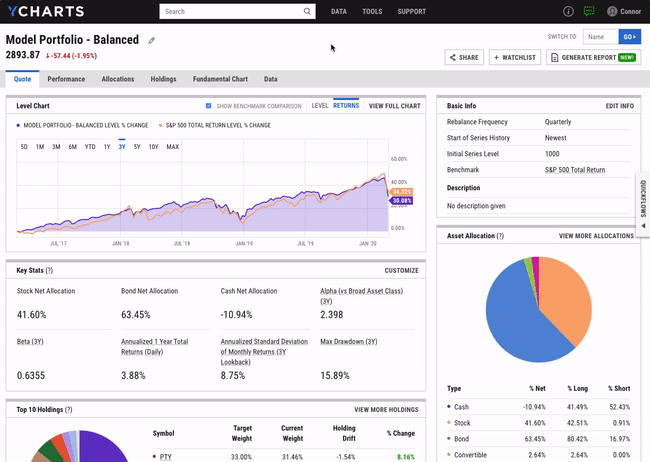This screenshot has width=650, height=462.
Task: Open View Full Chart link
Action: pyautogui.click(x=394, y=106)
